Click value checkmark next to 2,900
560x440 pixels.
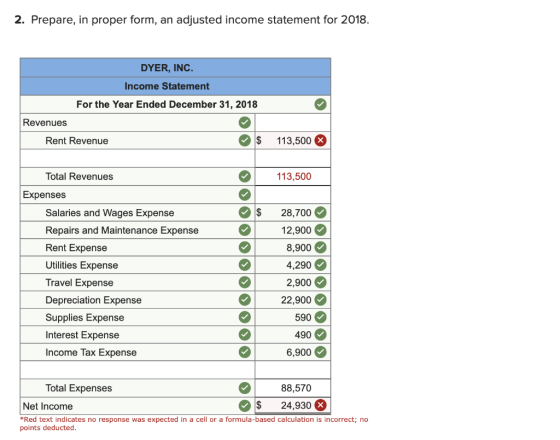(x=320, y=282)
